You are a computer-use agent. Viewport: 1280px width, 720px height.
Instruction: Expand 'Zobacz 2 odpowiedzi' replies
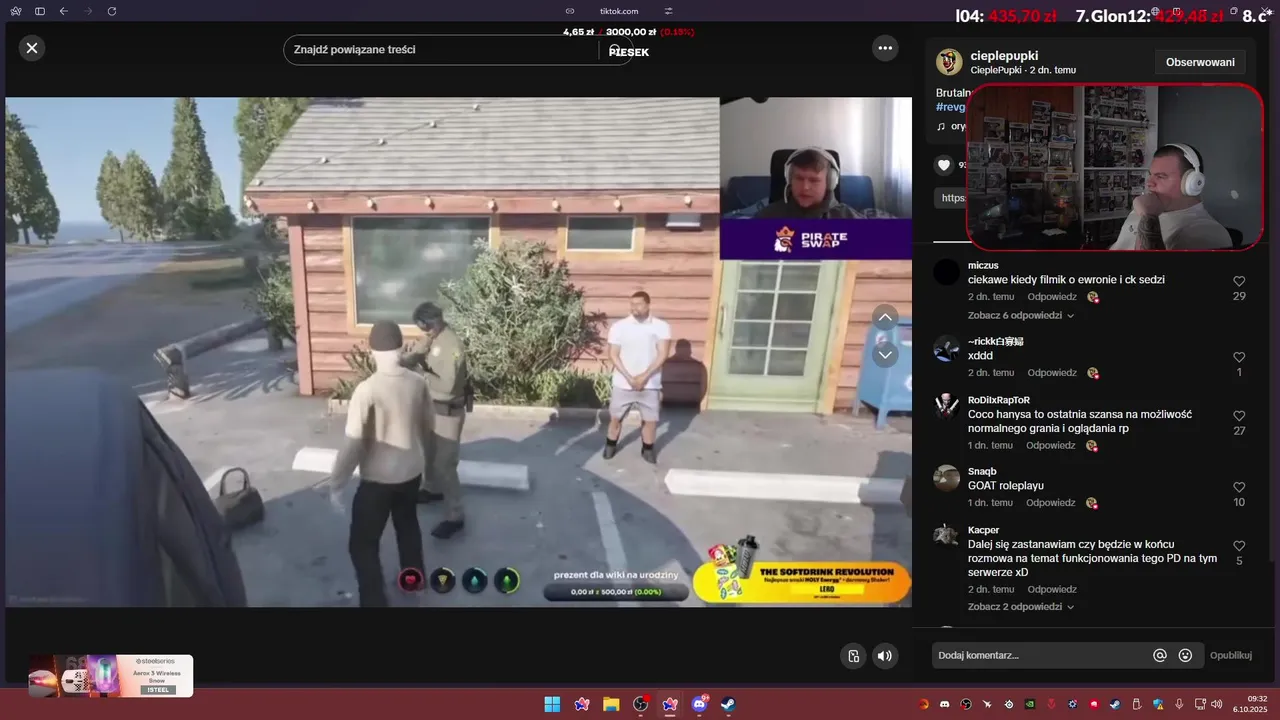(x=1021, y=607)
